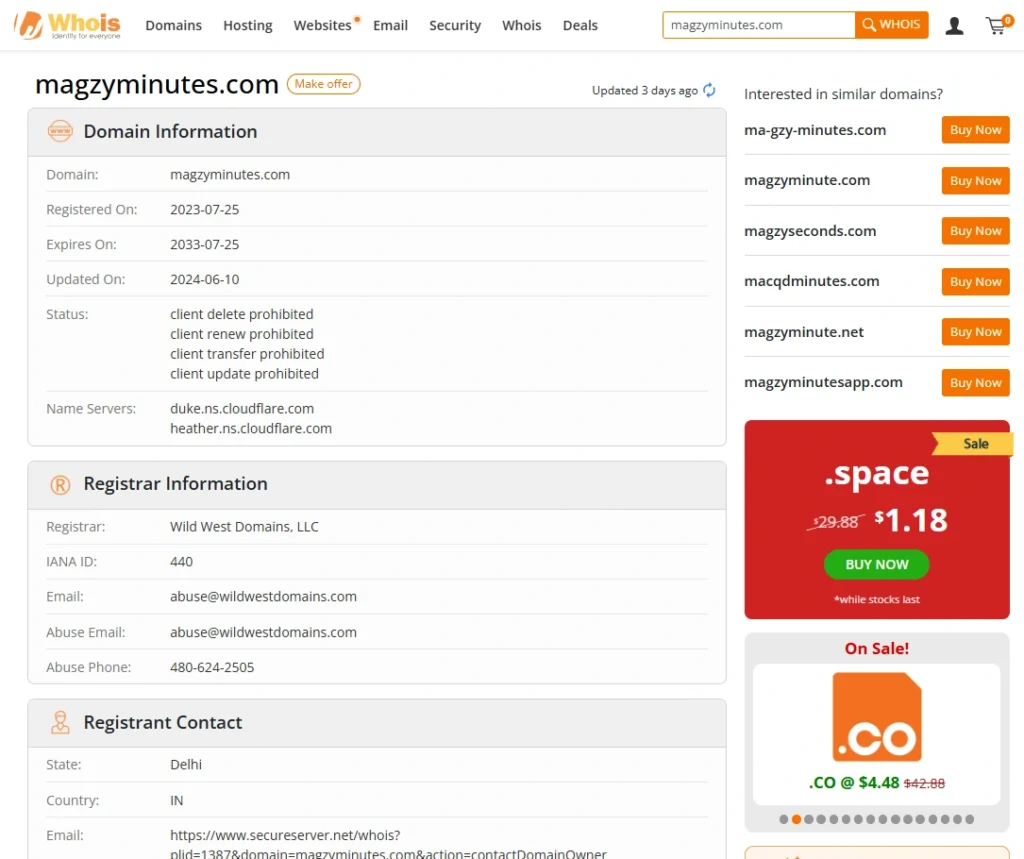Click the ma-gzy-minutes.com domain name

(815, 130)
